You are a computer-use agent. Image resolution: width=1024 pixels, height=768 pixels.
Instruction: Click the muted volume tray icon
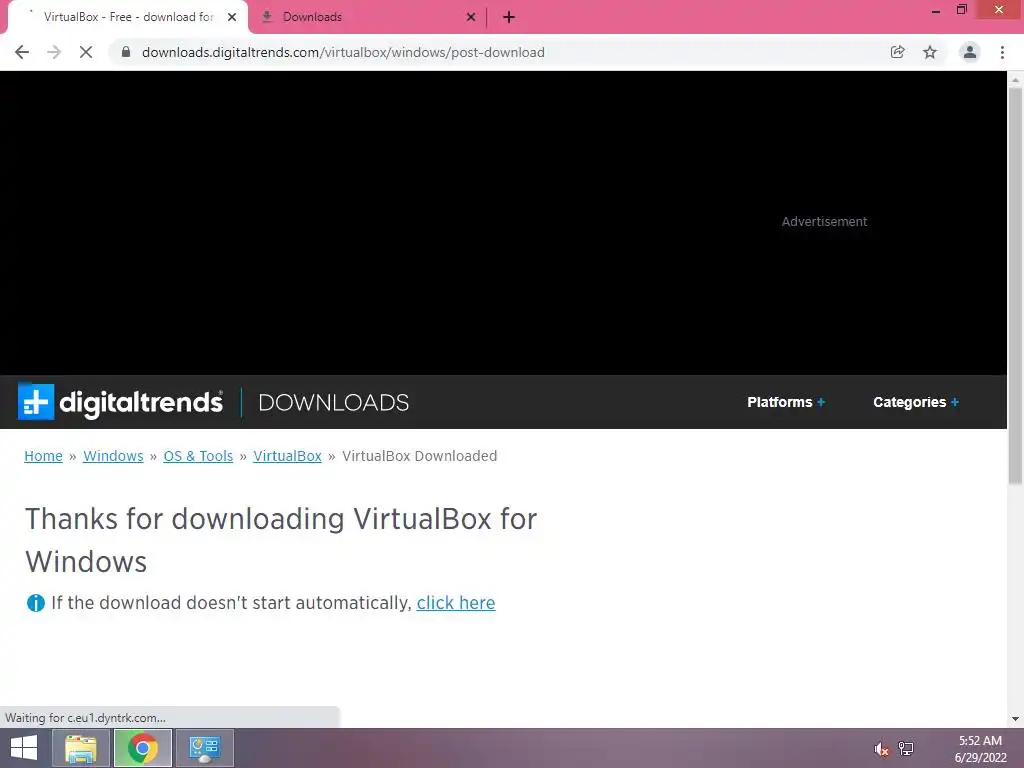(x=881, y=749)
